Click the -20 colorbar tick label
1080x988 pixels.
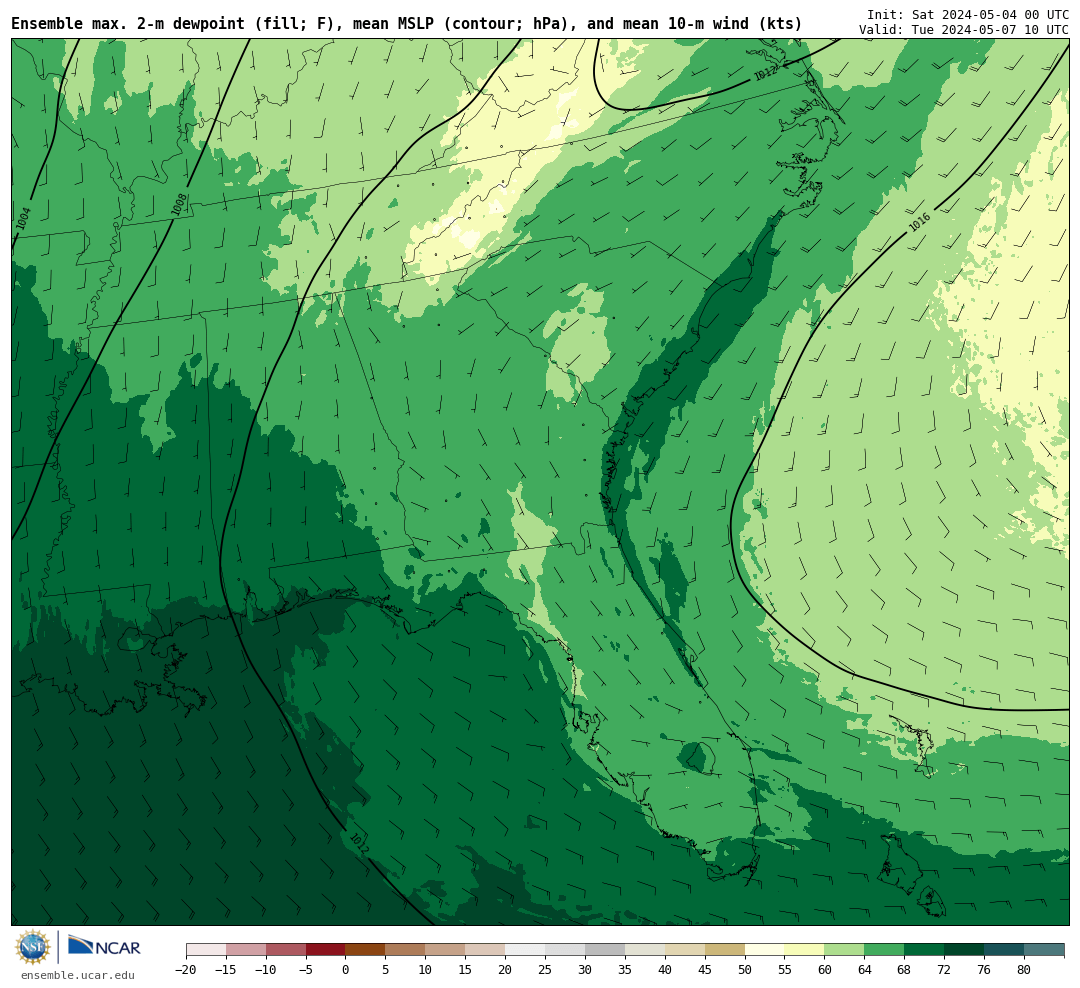click(x=186, y=970)
